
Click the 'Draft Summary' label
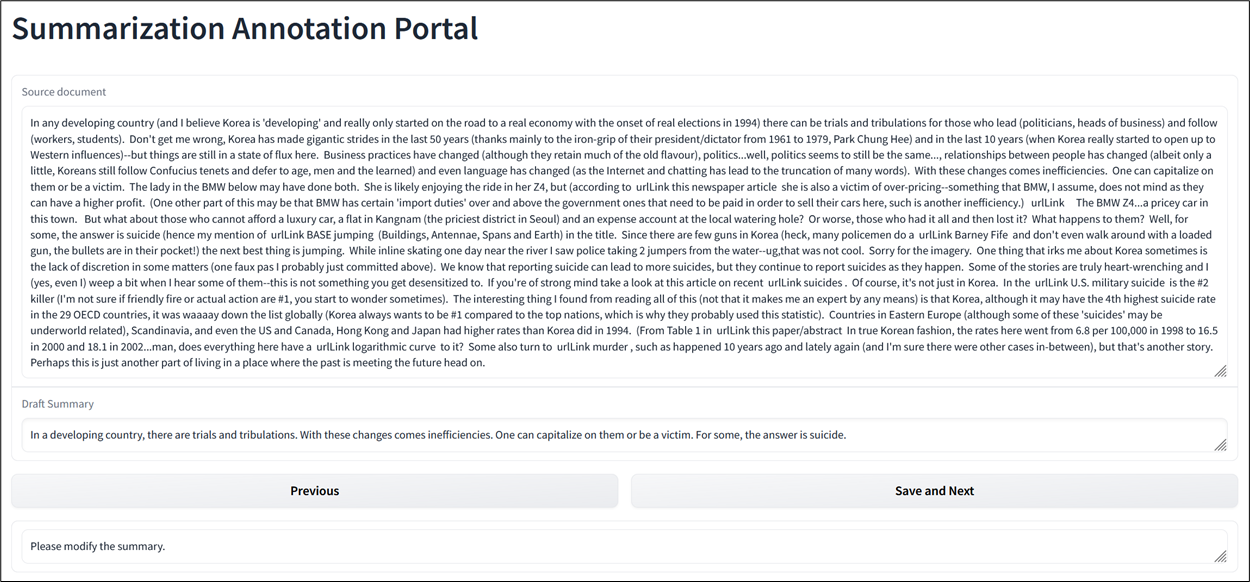click(x=58, y=404)
